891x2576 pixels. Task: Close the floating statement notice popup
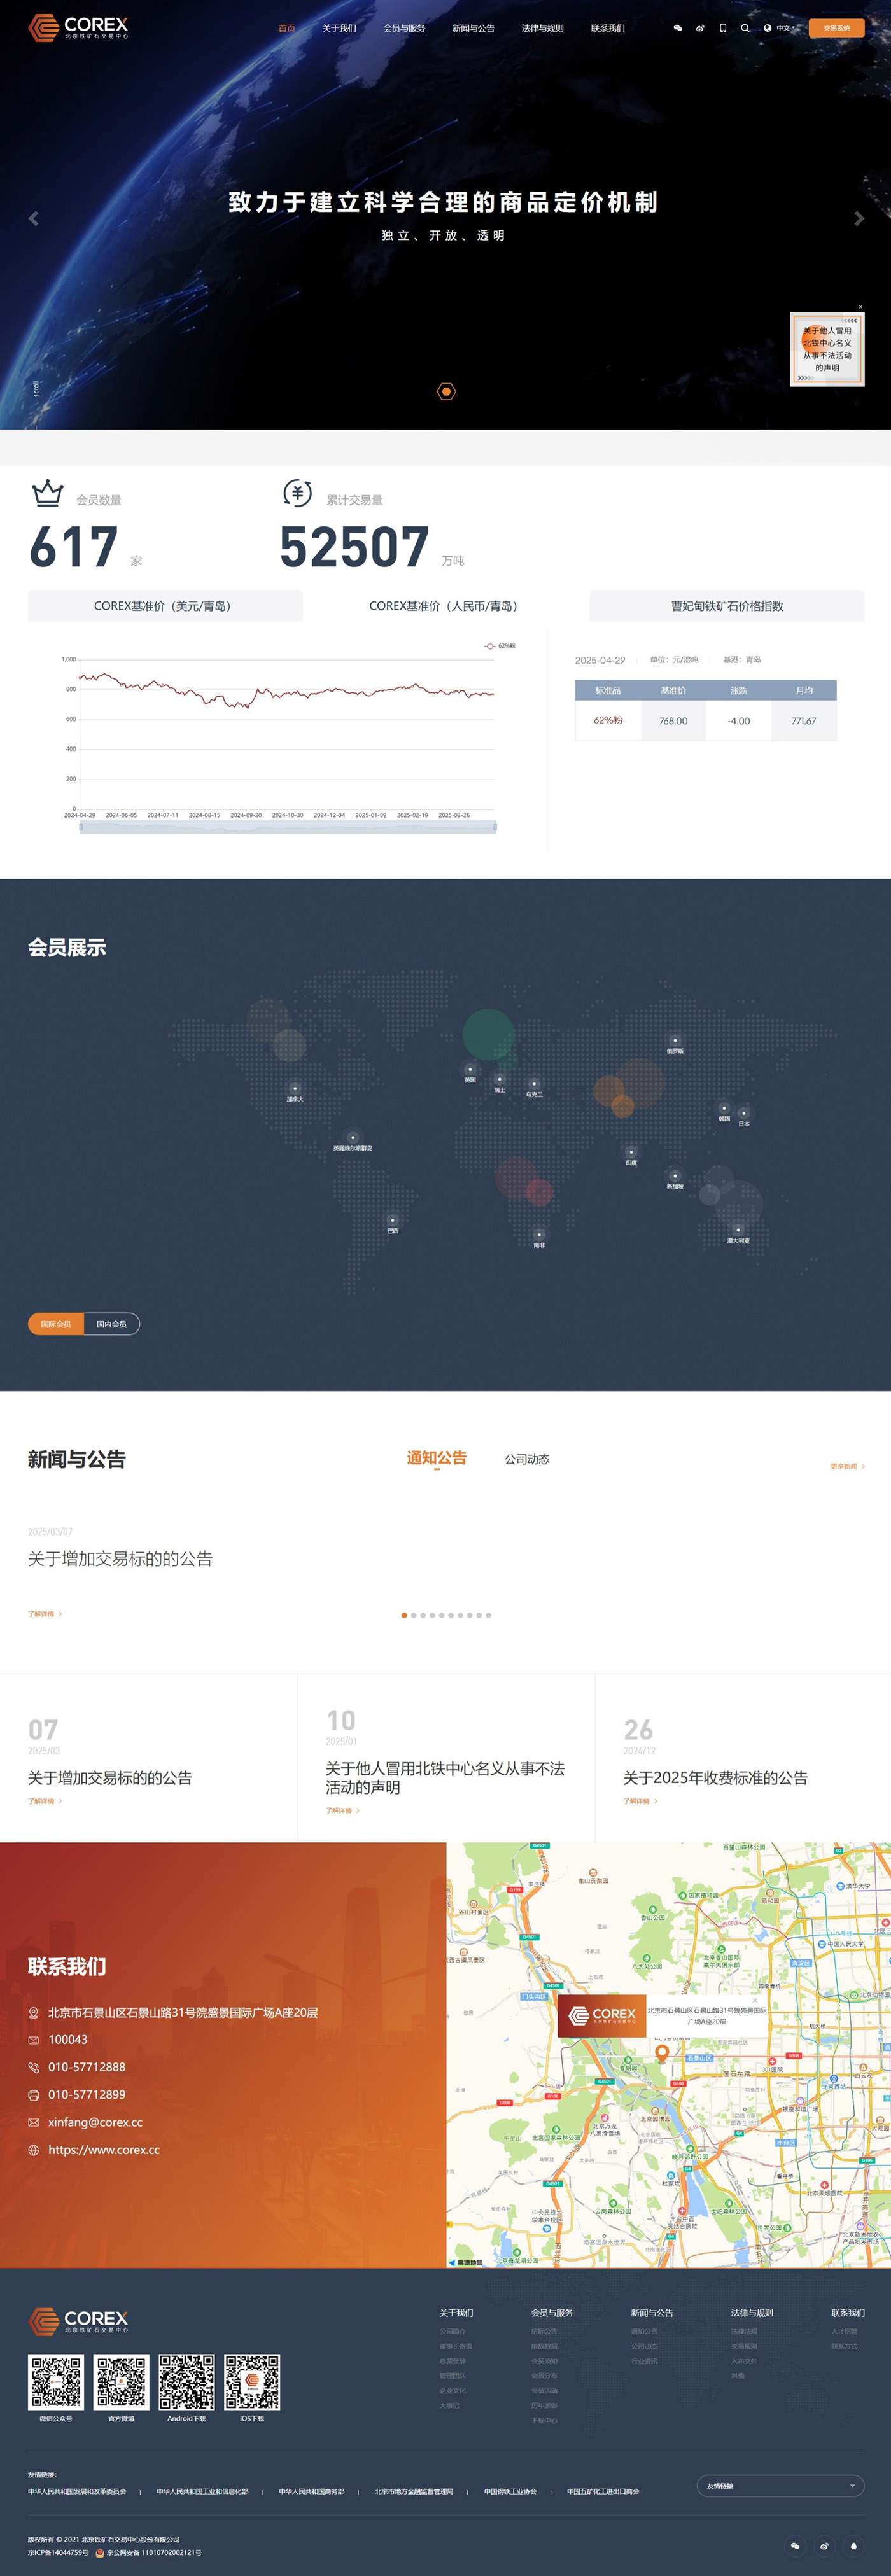(860, 307)
